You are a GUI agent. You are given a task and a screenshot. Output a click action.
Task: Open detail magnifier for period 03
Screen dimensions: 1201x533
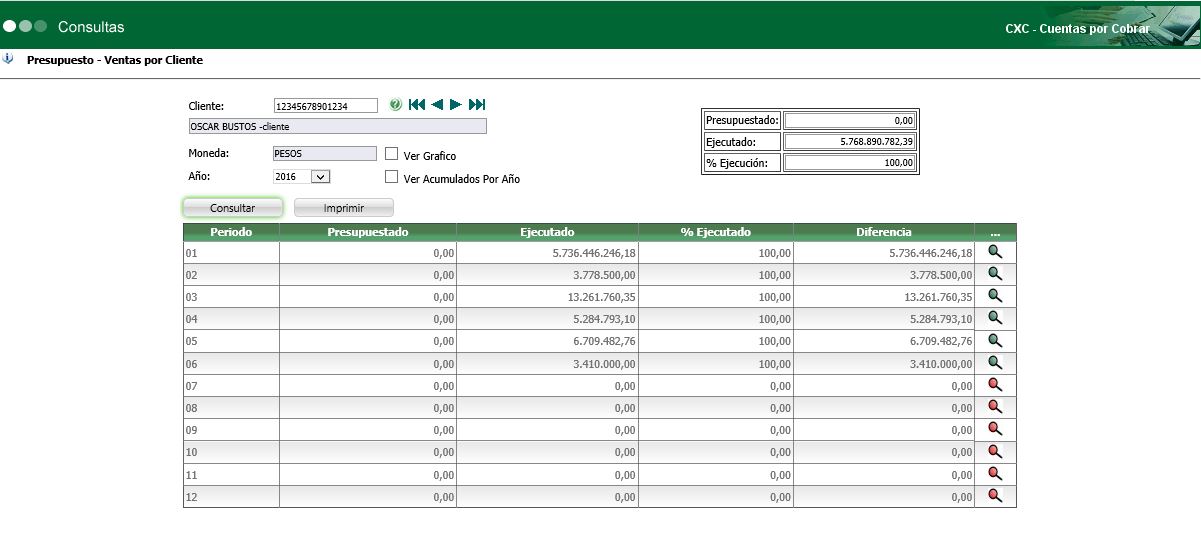coord(995,296)
